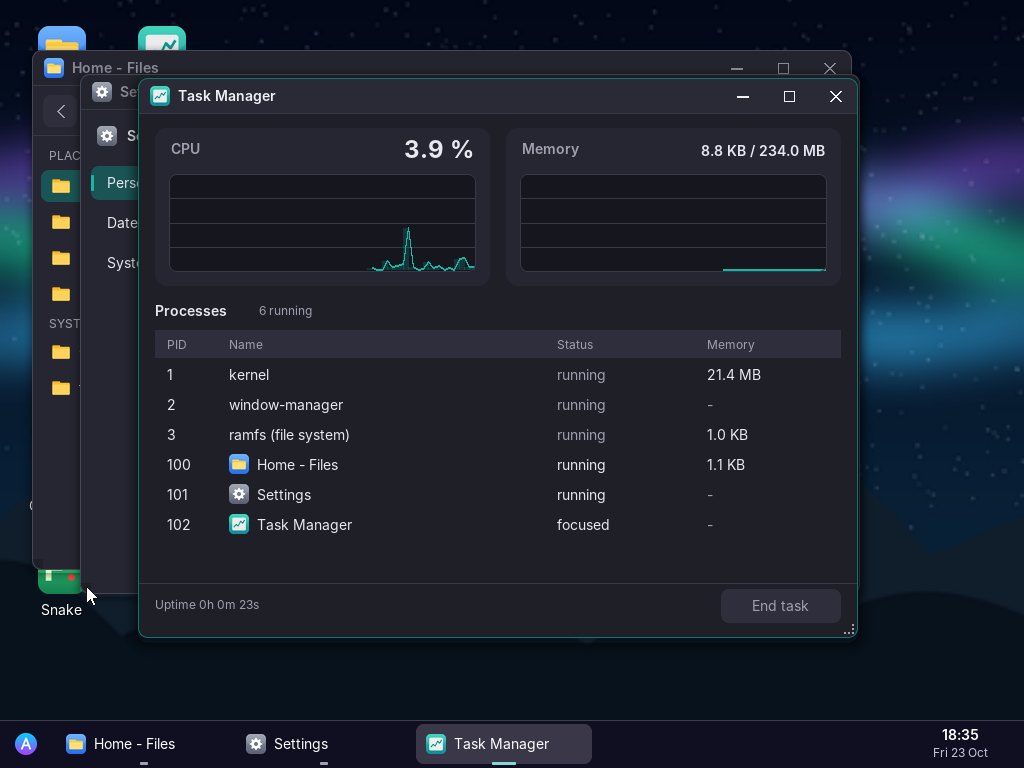This screenshot has width=1024, height=768.
Task: Maximize the Home - Files window
Action: coord(783,69)
